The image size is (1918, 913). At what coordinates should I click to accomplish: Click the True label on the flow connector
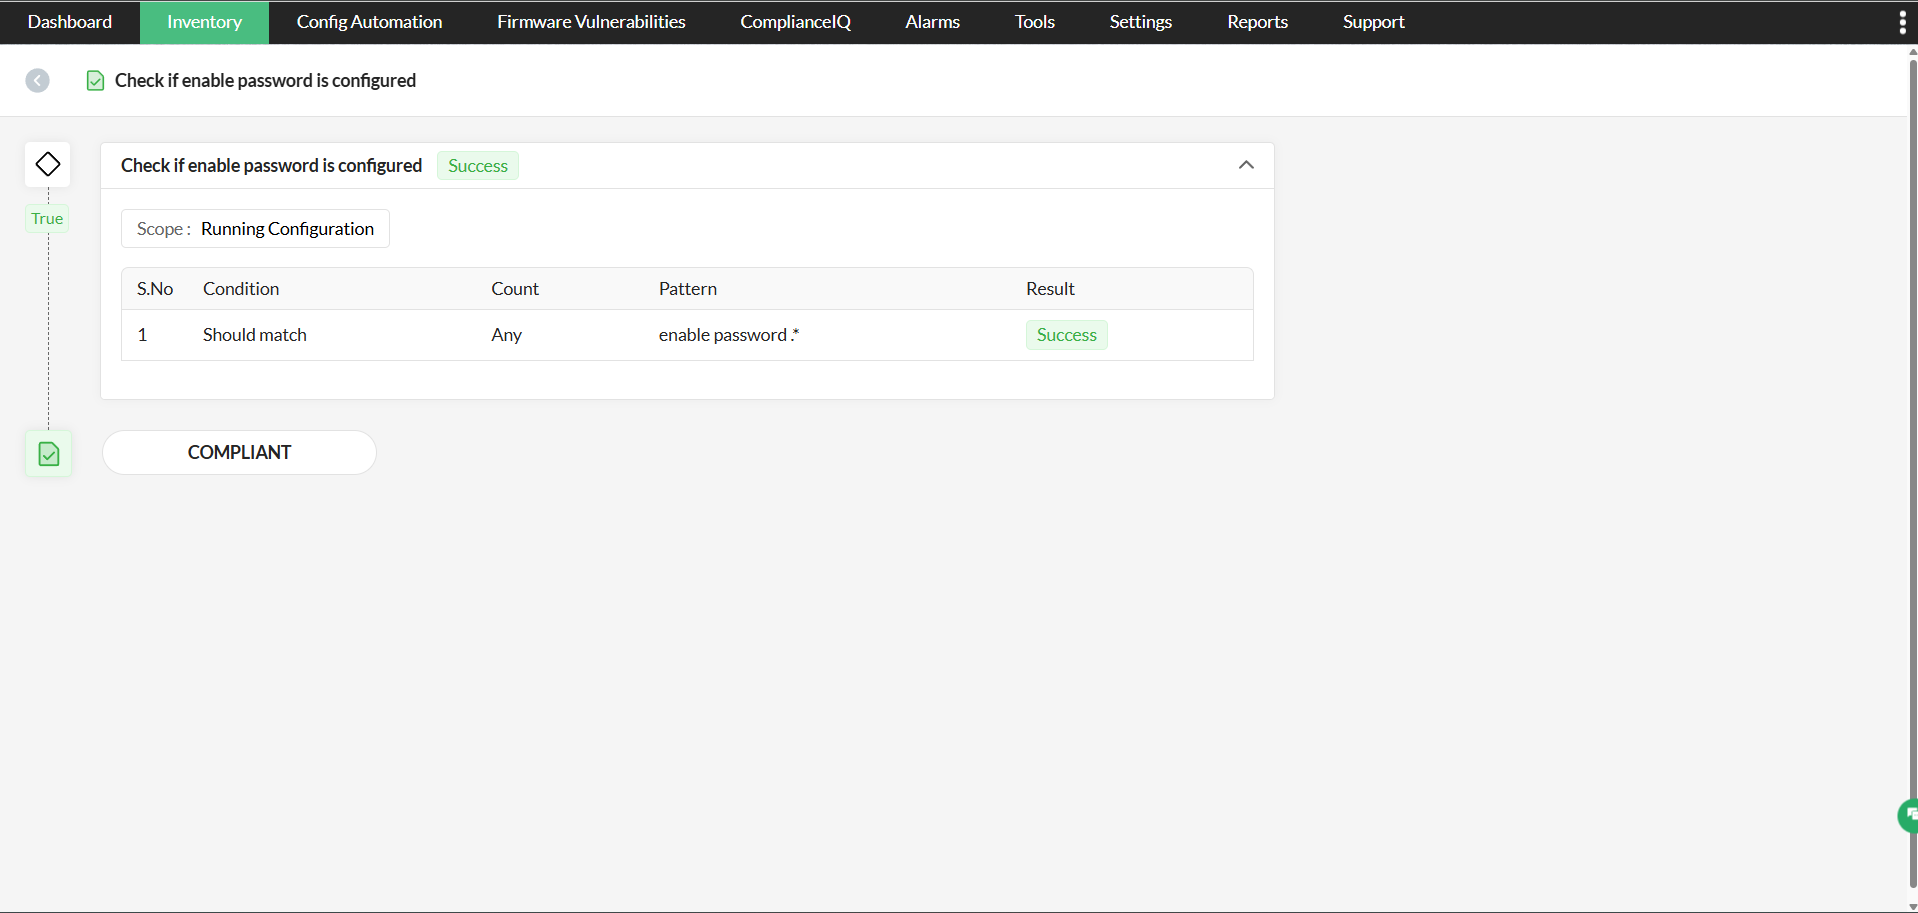[46, 218]
